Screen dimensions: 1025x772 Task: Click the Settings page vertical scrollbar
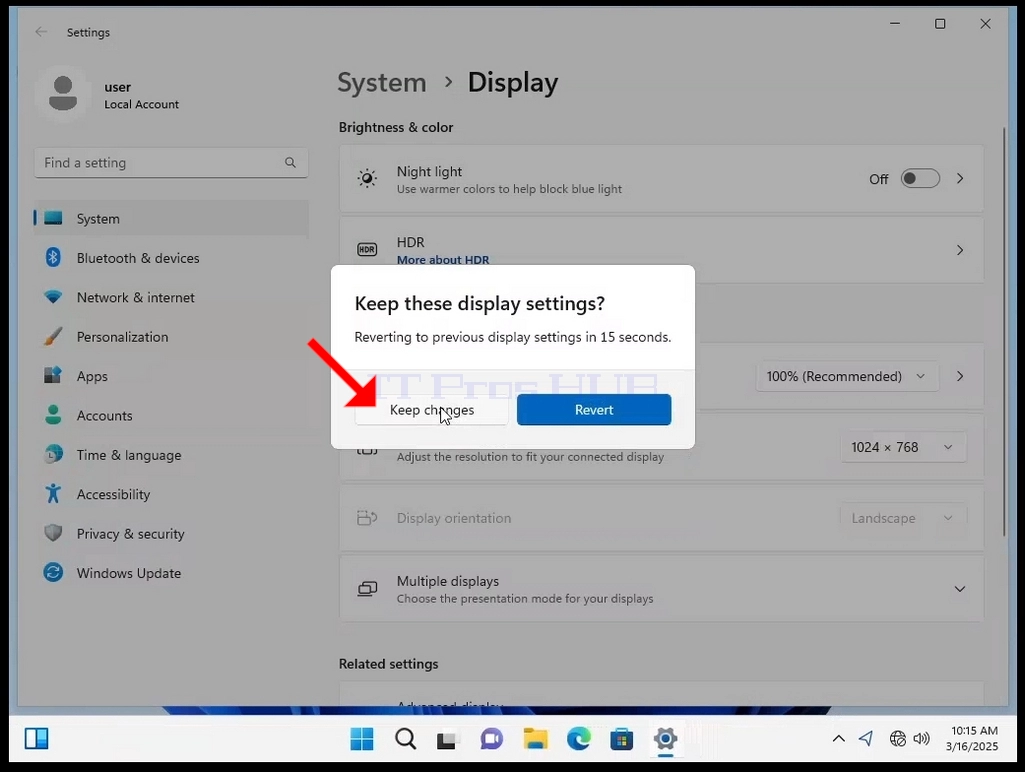tap(1004, 332)
